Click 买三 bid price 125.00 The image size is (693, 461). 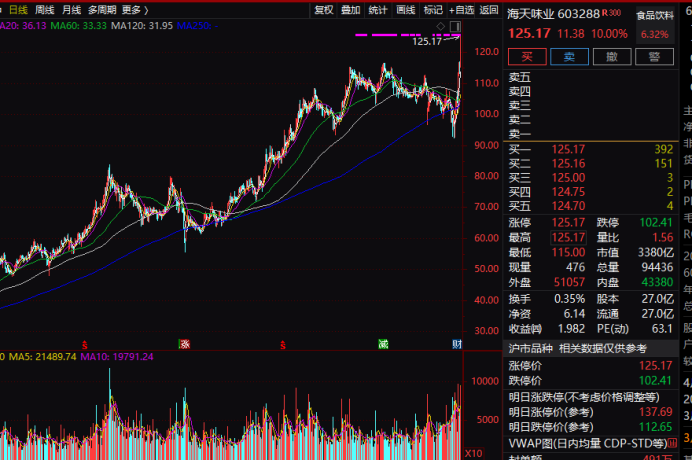tap(568, 178)
